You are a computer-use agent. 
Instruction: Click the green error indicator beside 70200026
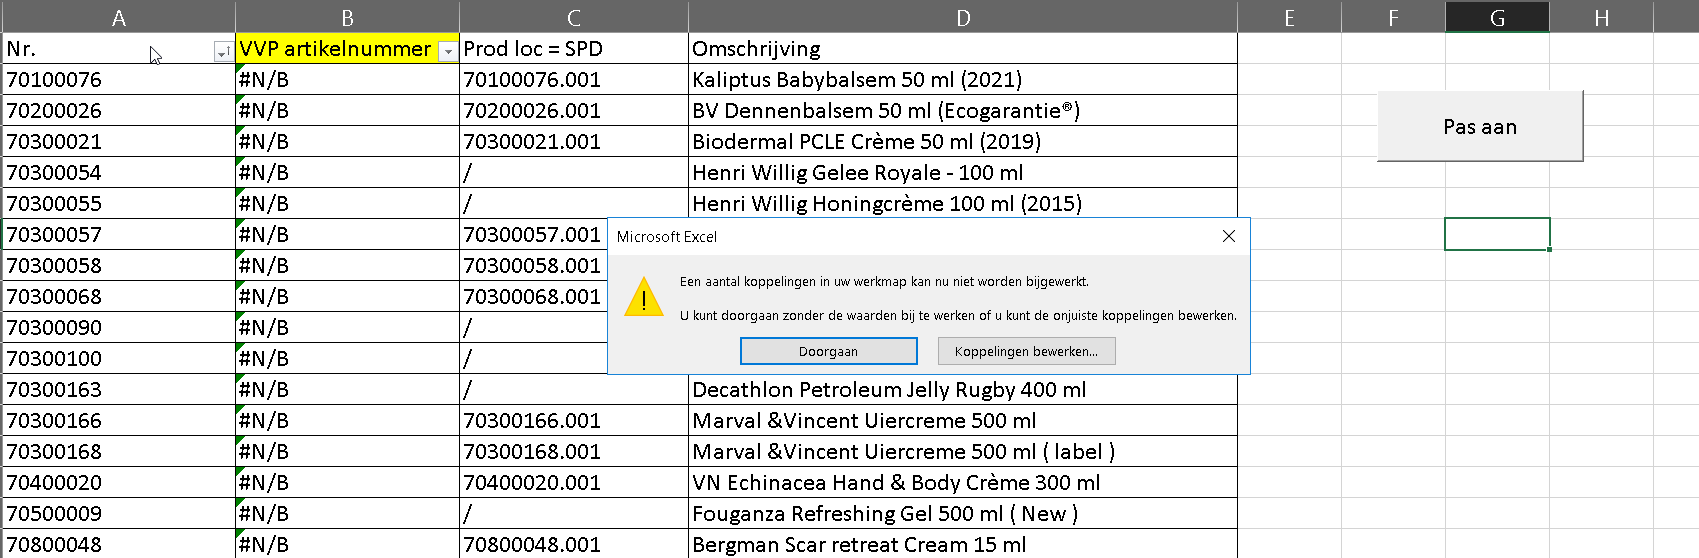click(240, 99)
